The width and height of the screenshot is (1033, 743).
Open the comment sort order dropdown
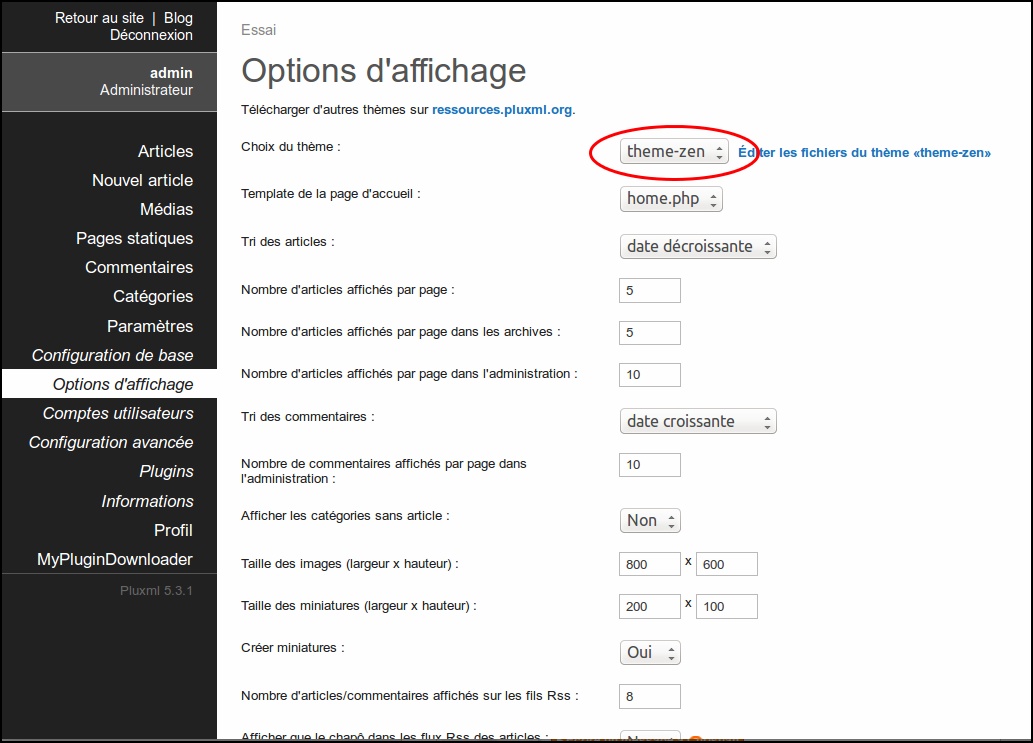click(x=698, y=421)
